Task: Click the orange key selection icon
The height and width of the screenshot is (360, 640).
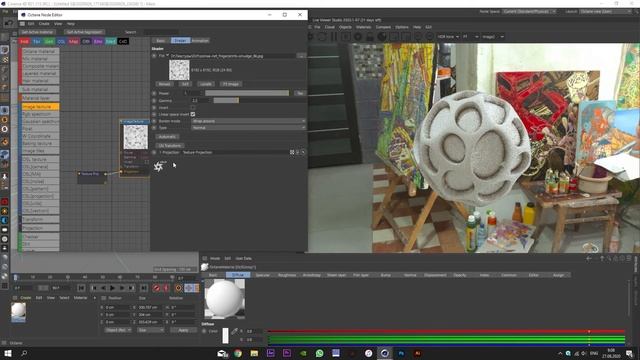Action: point(178,288)
